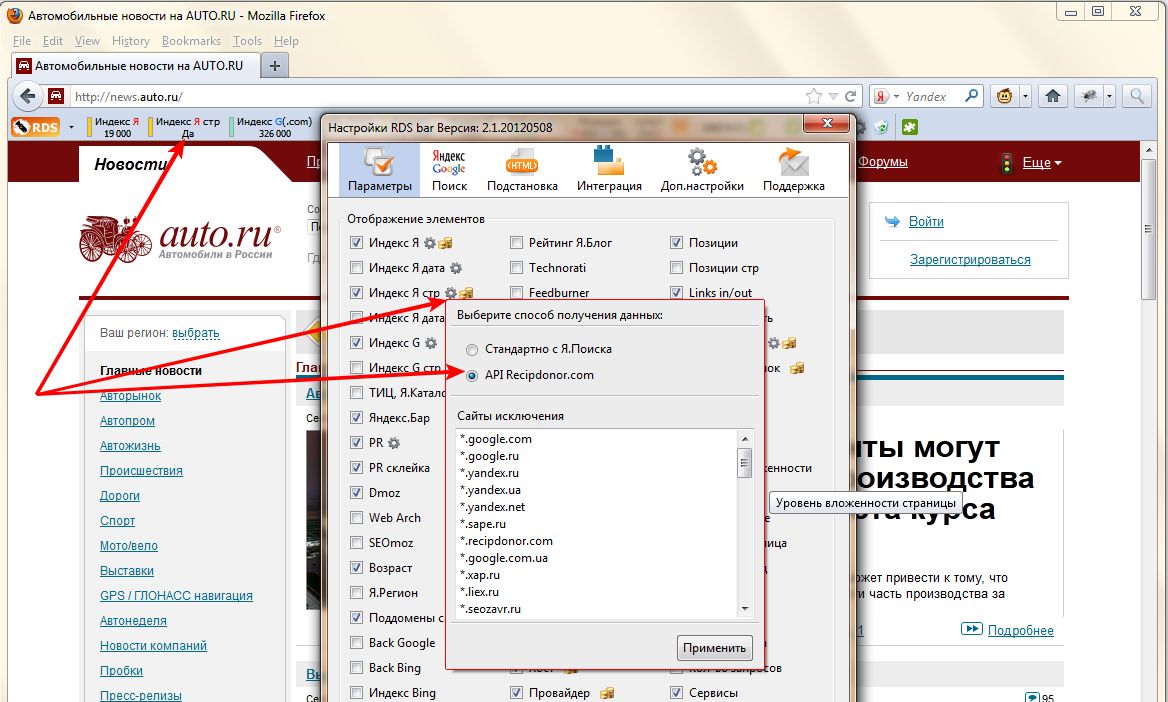Open gear settings next to Индекс Я дата
The width and height of the screenshot is (1168, 702).
tap(455, 268)
